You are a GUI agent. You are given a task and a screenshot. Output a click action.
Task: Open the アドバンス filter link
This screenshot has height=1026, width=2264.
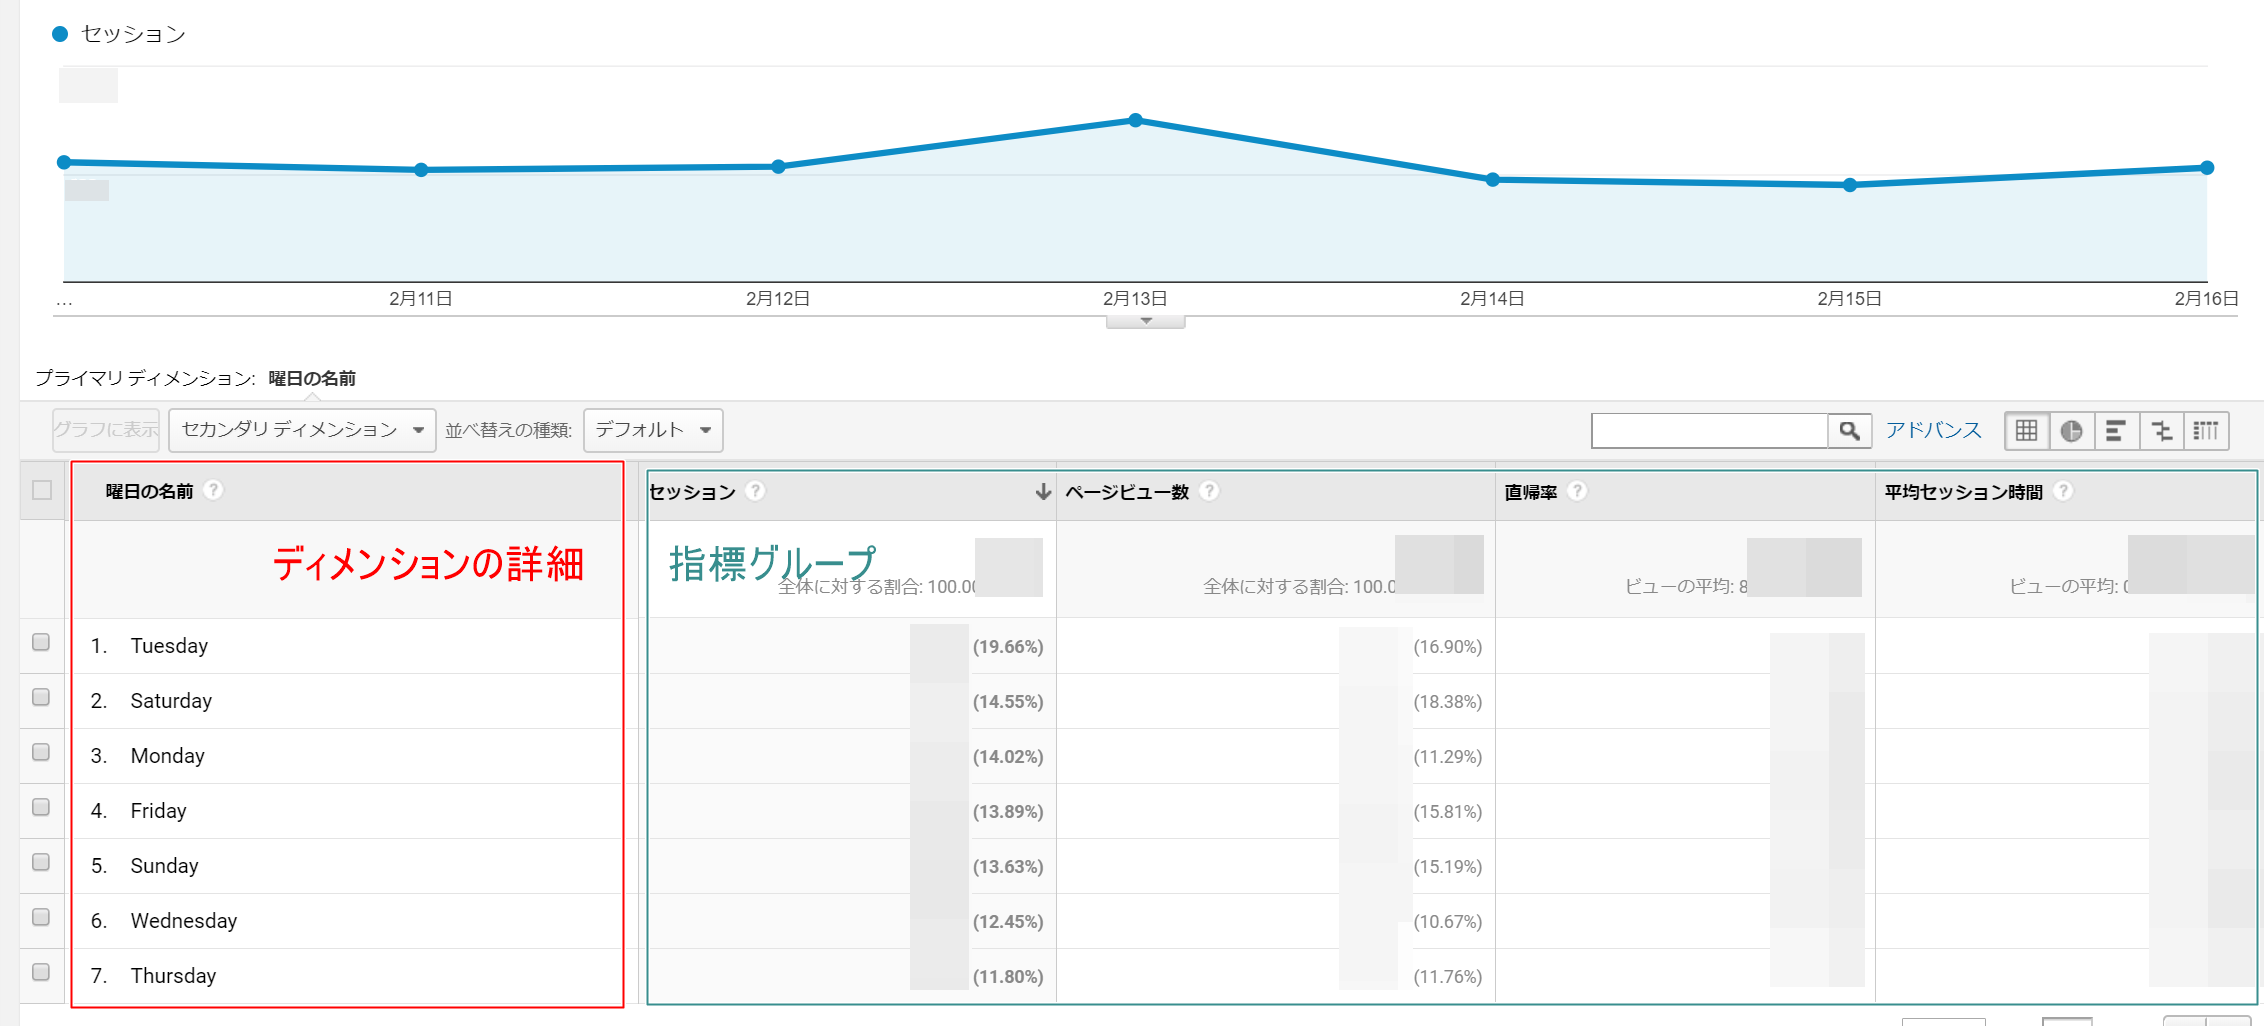tap(1933, 430)
